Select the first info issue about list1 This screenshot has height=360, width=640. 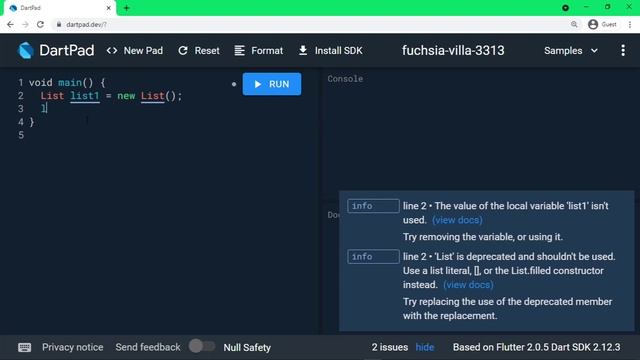coord(486,221)
